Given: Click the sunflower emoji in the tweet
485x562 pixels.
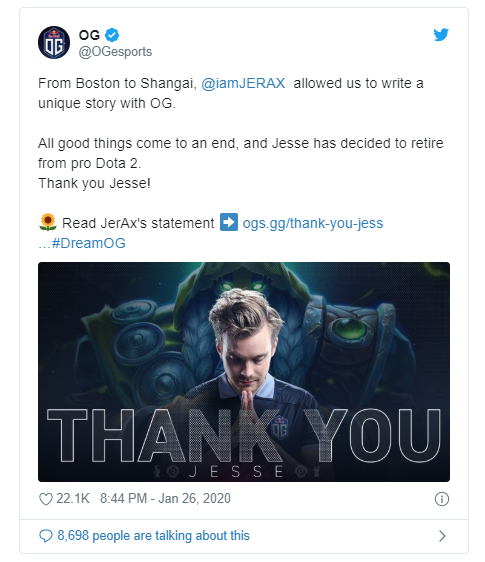Looking at the screenshot, I should pyautogui.click(x=48, y=223).
